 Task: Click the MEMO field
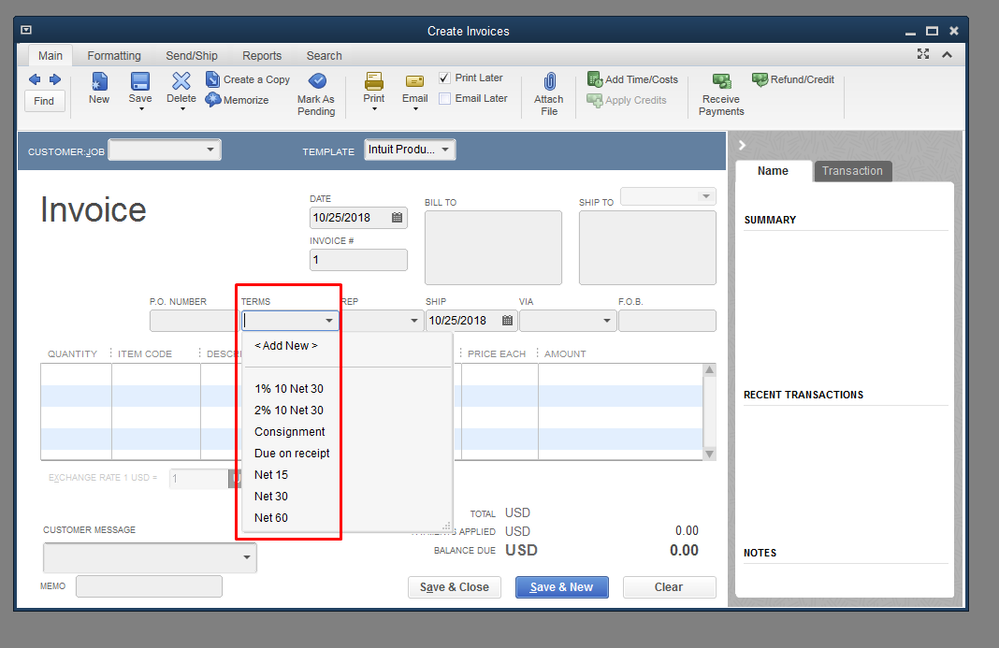click(x=149, y=586)
